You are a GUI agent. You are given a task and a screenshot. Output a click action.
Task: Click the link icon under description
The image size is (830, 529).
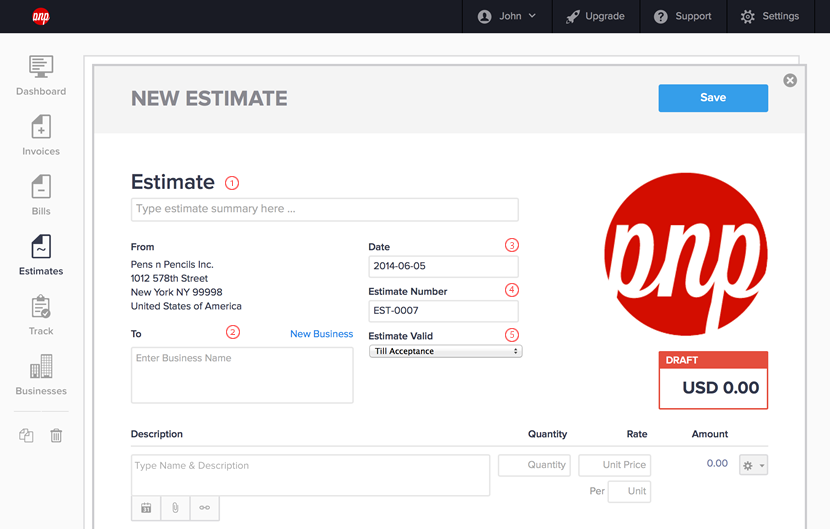[x=204, y=508]
